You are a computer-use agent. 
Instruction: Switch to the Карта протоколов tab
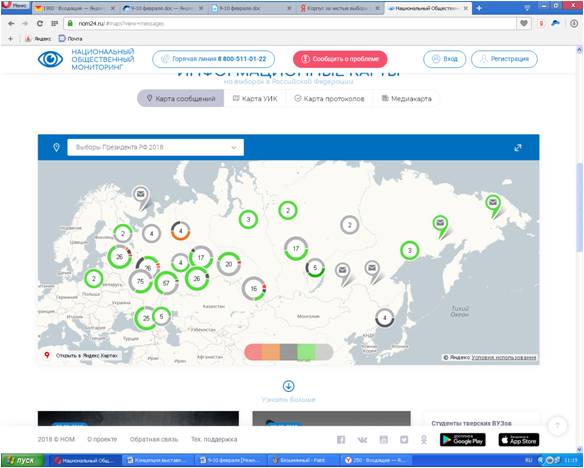[x=329, y=99]
